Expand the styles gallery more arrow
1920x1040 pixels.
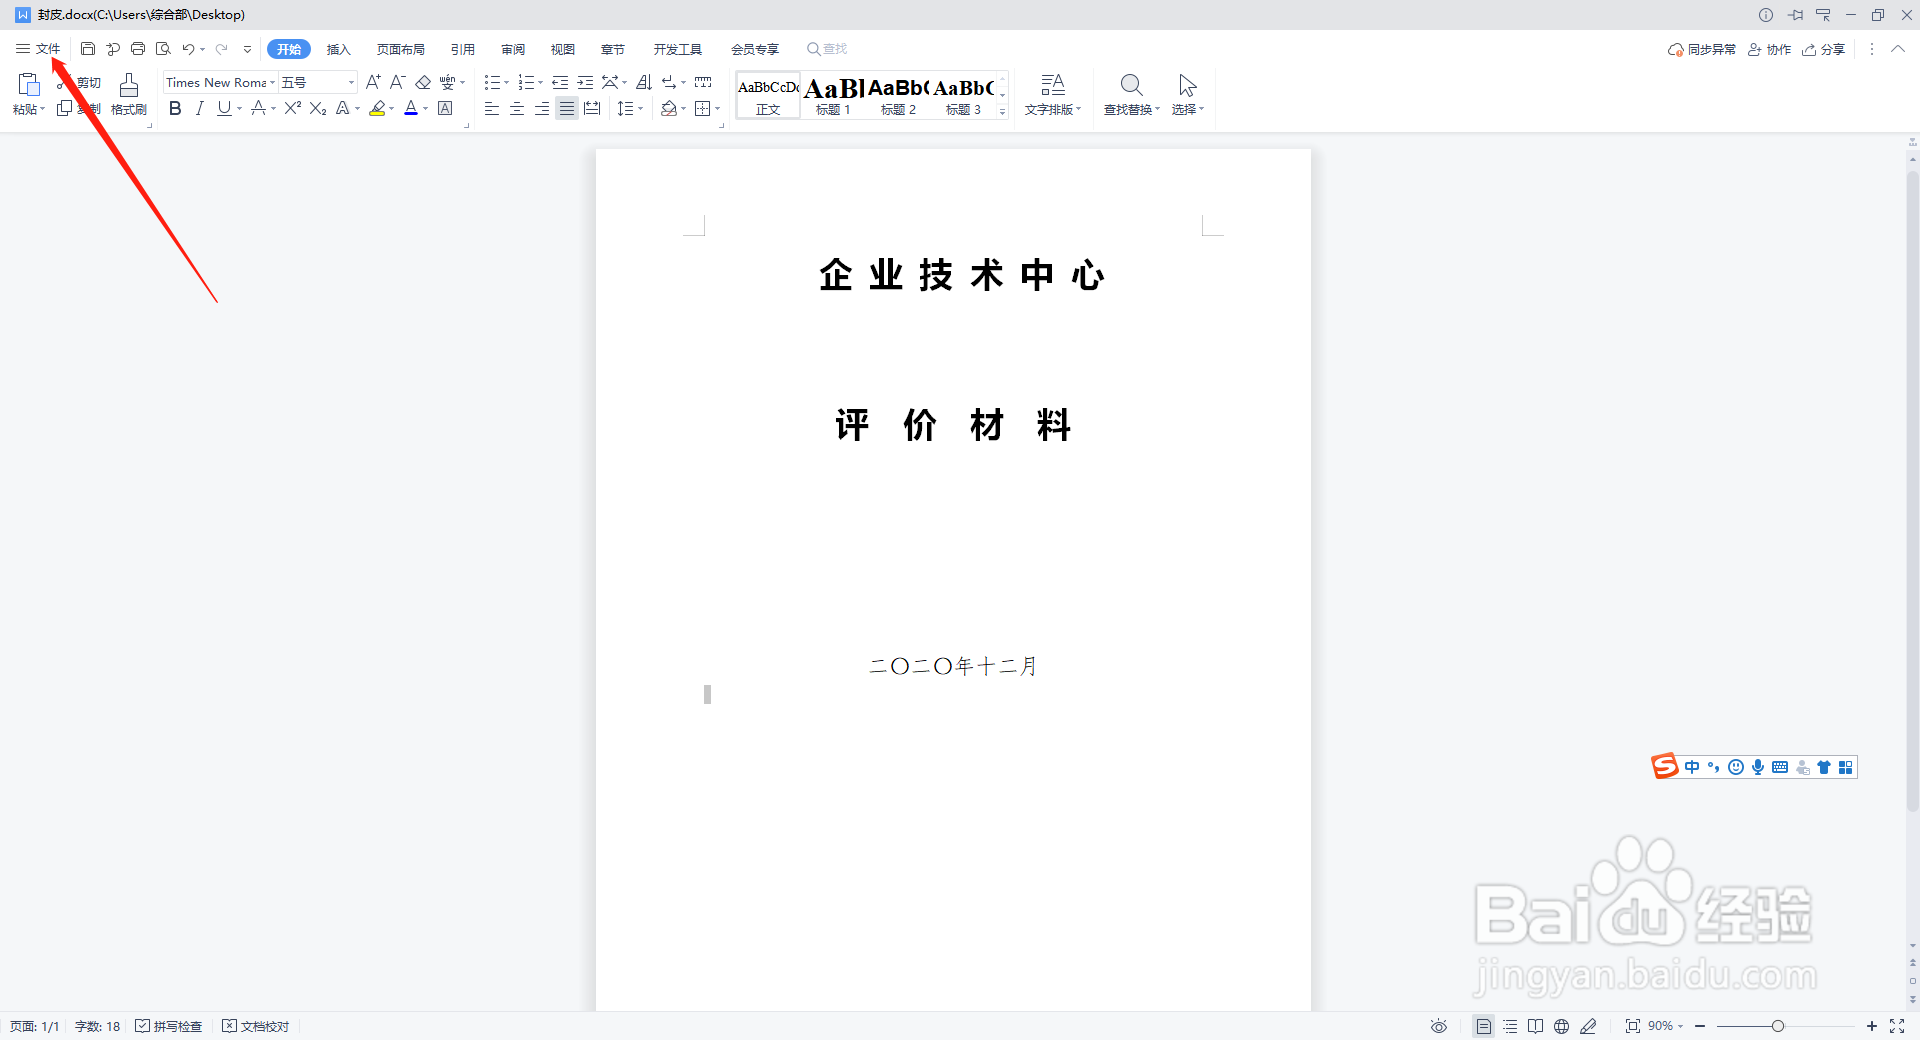1002,112
